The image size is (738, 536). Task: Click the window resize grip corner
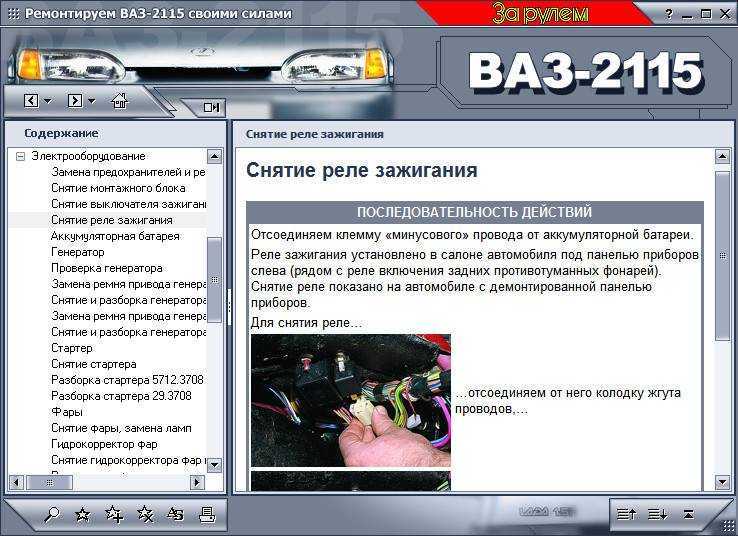pos(728,527)
